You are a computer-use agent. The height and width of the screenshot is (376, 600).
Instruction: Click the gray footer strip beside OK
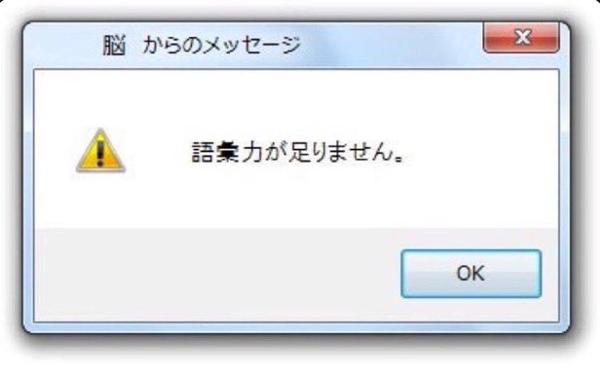[x=214, y=273]
